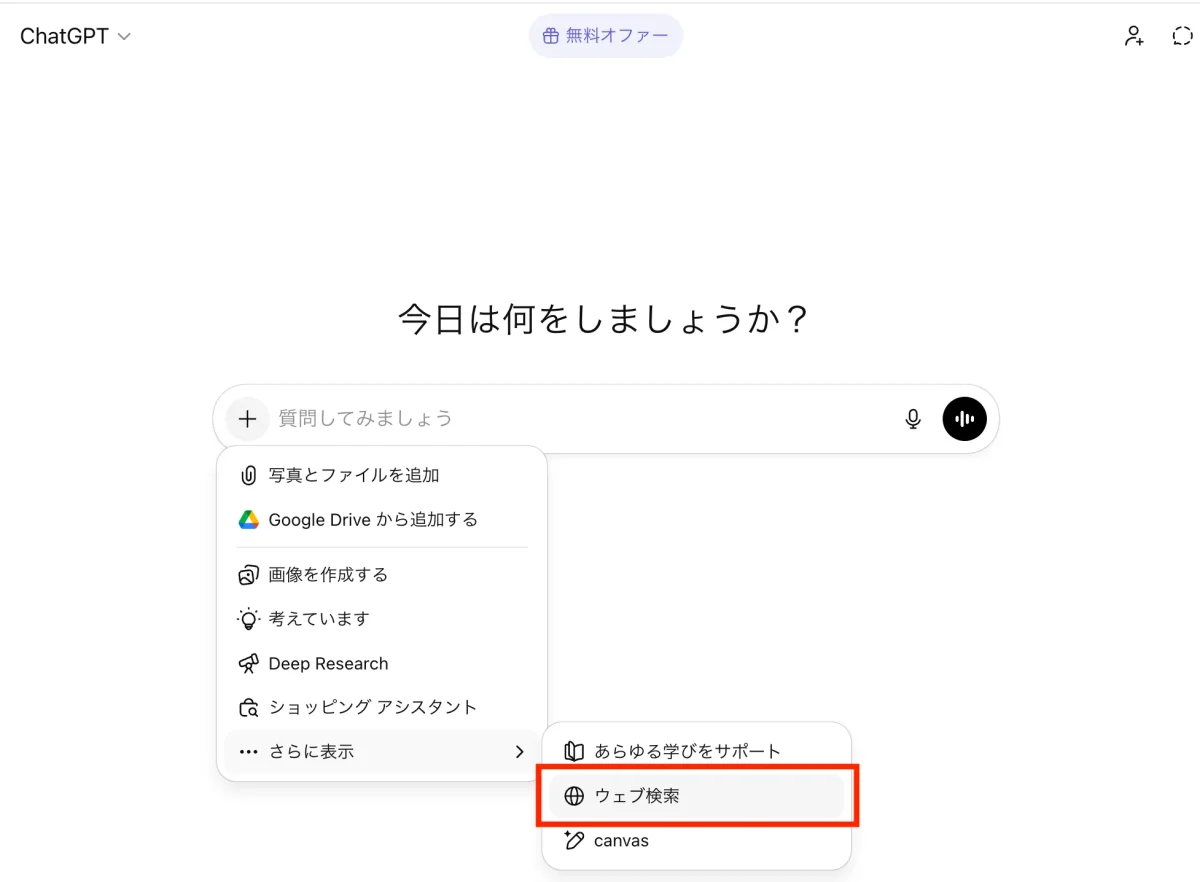Click the gift icon in 無料オファー
The width and height of the screenshot is (1200, 882).
550,37
